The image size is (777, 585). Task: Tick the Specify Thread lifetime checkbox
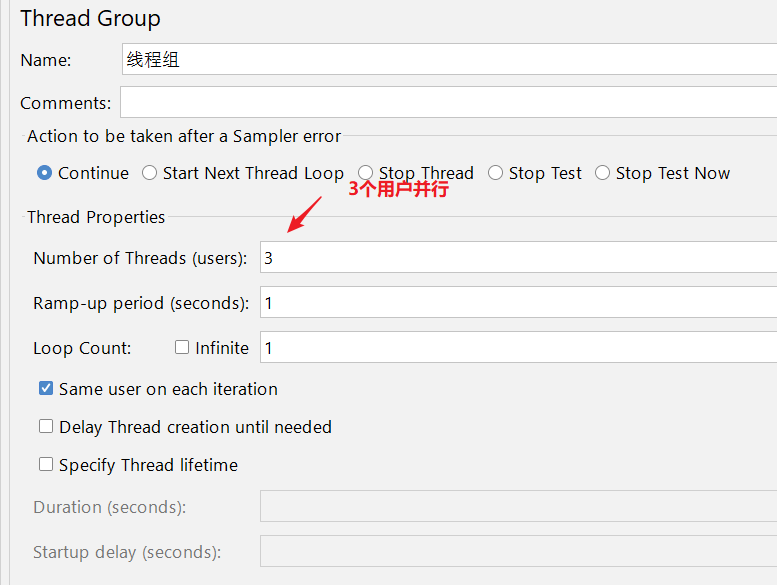[x=46, y=464]
